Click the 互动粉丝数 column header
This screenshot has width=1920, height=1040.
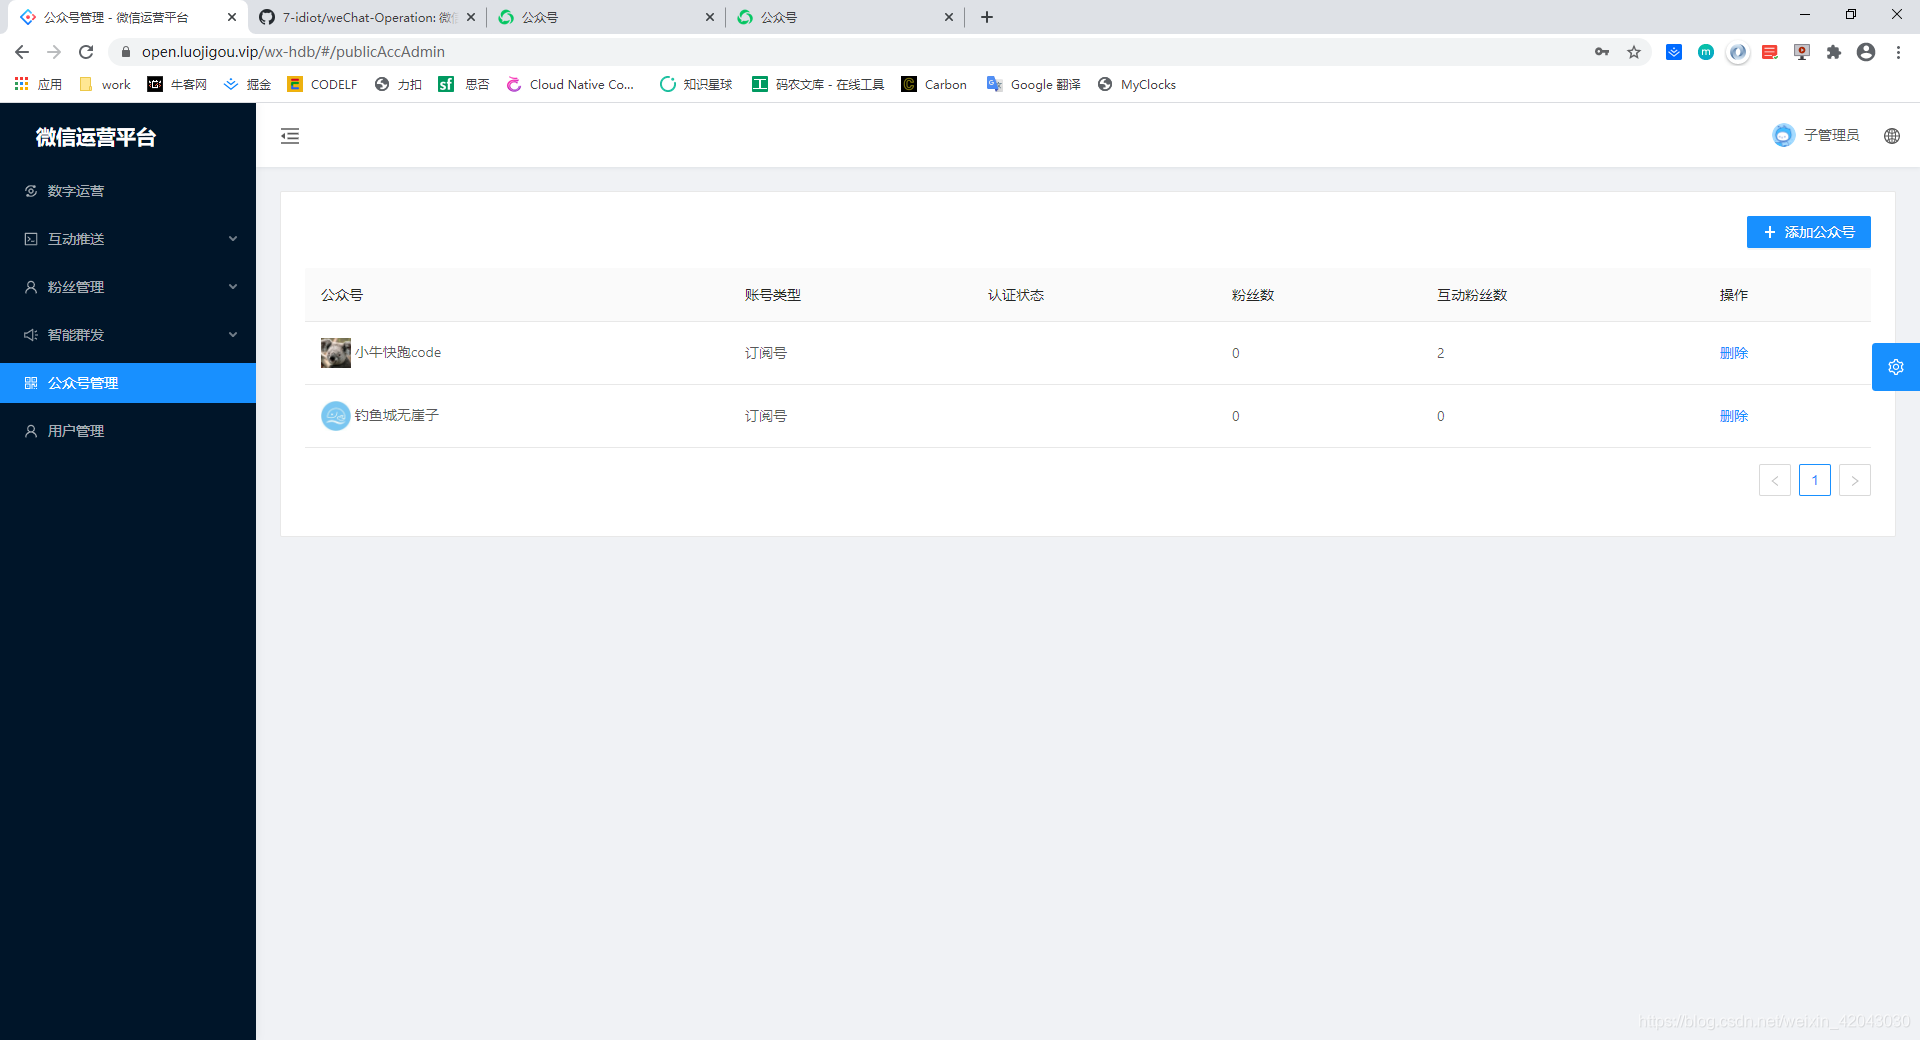(x=1472, y=295)
